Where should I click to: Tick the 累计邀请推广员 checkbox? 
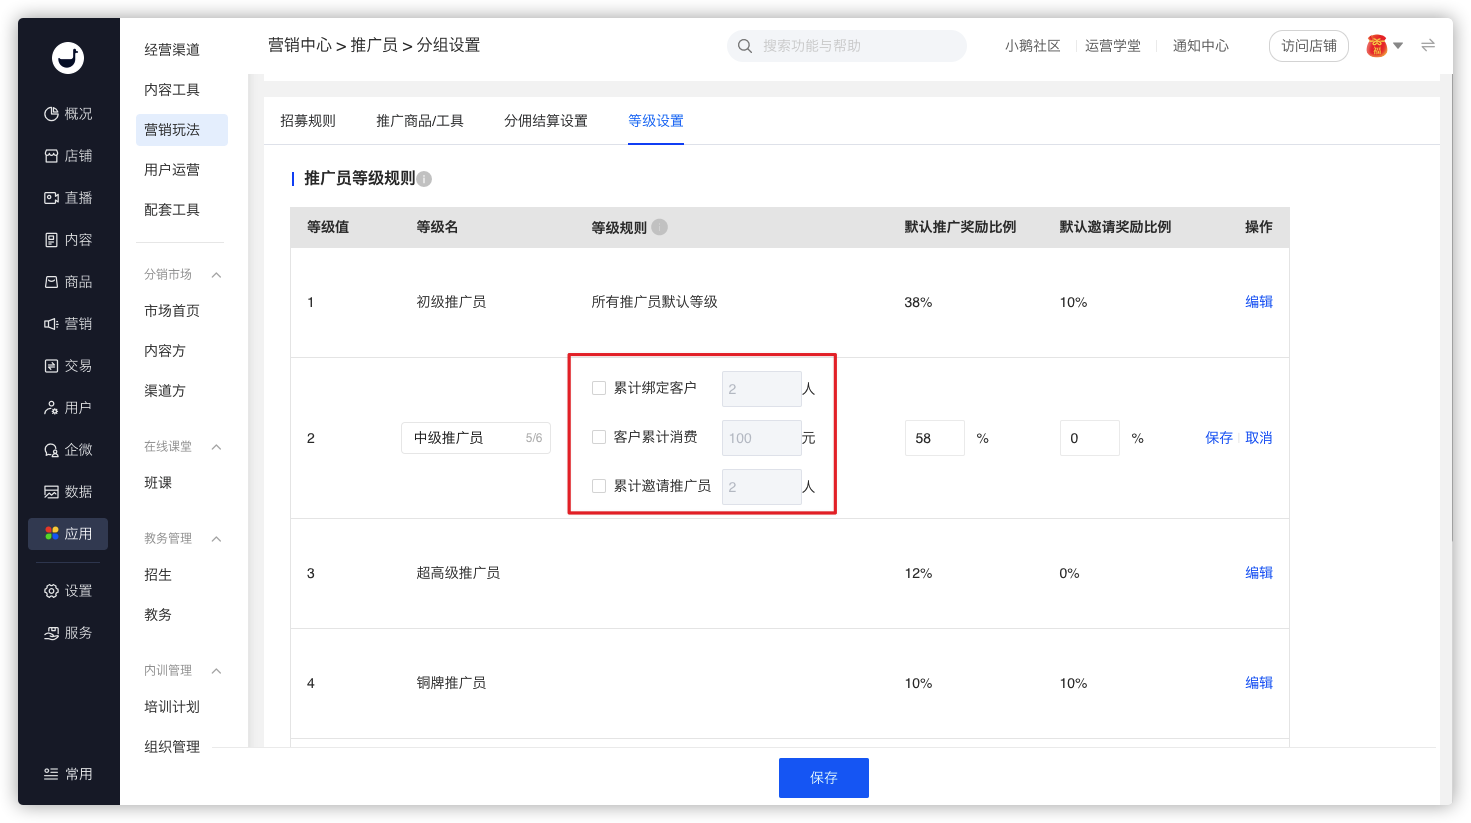[x=599, y=486]
